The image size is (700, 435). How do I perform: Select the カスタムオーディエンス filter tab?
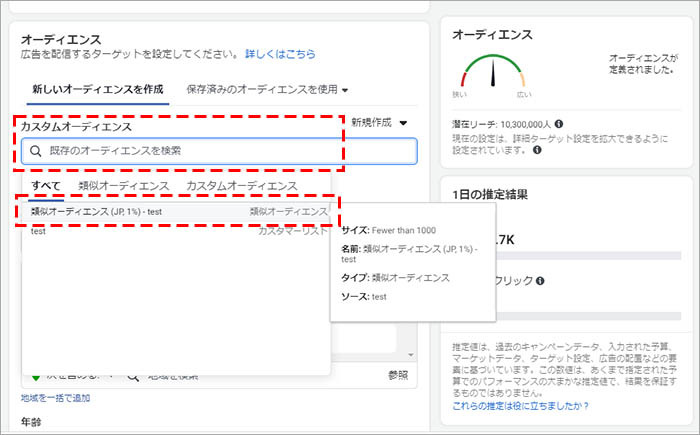point(241,186)
